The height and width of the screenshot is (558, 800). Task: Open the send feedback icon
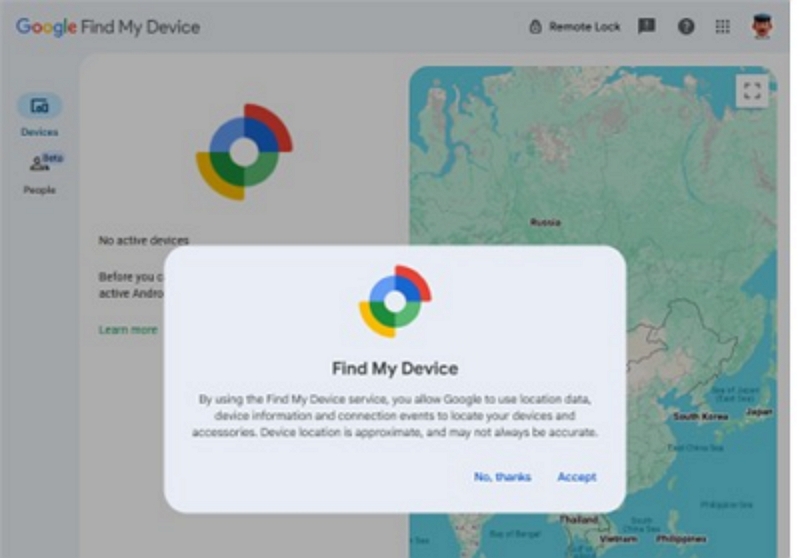point(646,26)
